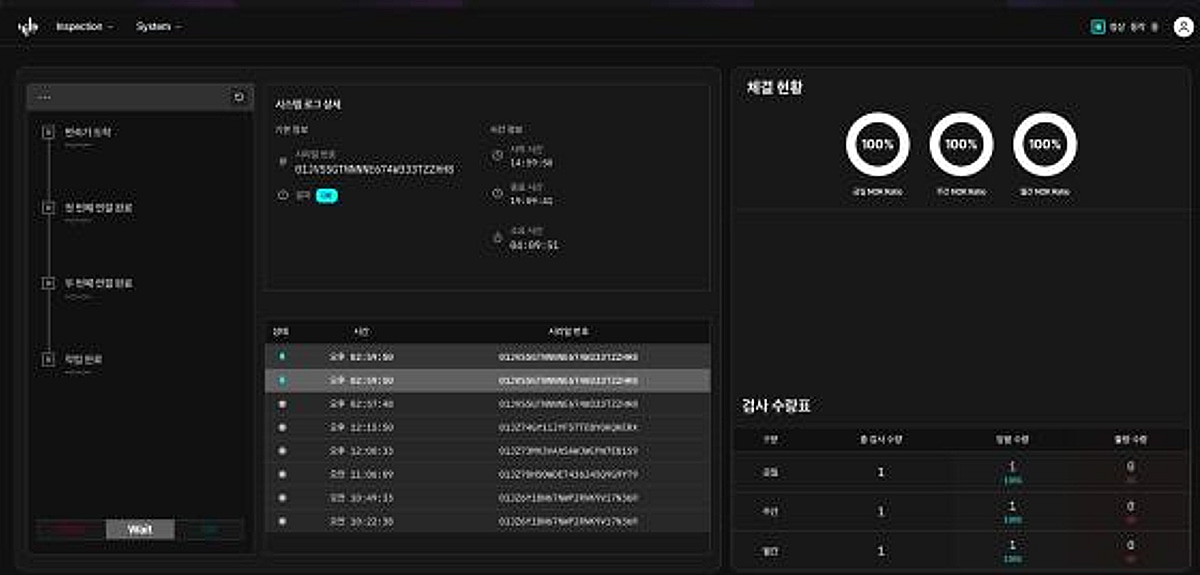Click total count cell in third quantity row

881,549
